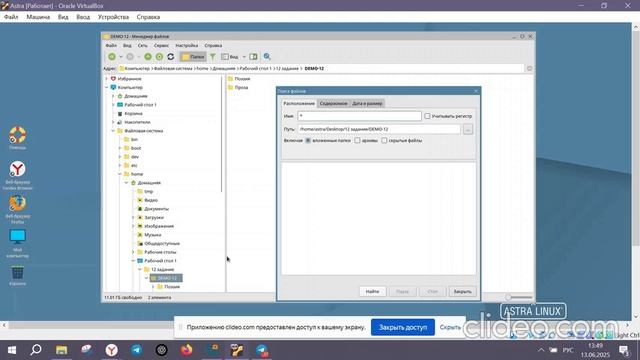Open the Корзина desktop trash icon
This screenshot has width=640, height=360.
click(x=18, y=276)
